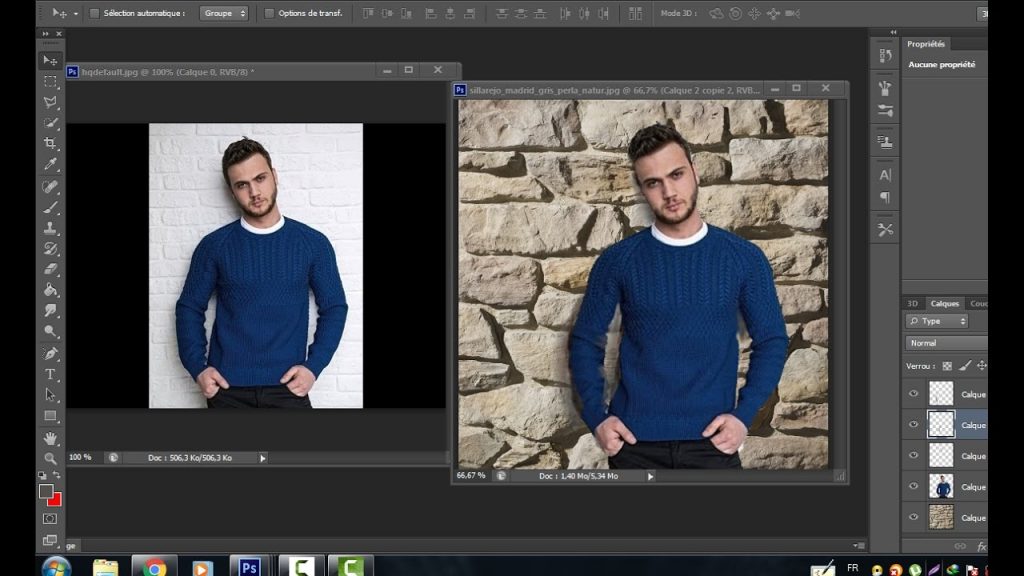Select the Pen tool
1024x576 pixels.
point(50,353)
